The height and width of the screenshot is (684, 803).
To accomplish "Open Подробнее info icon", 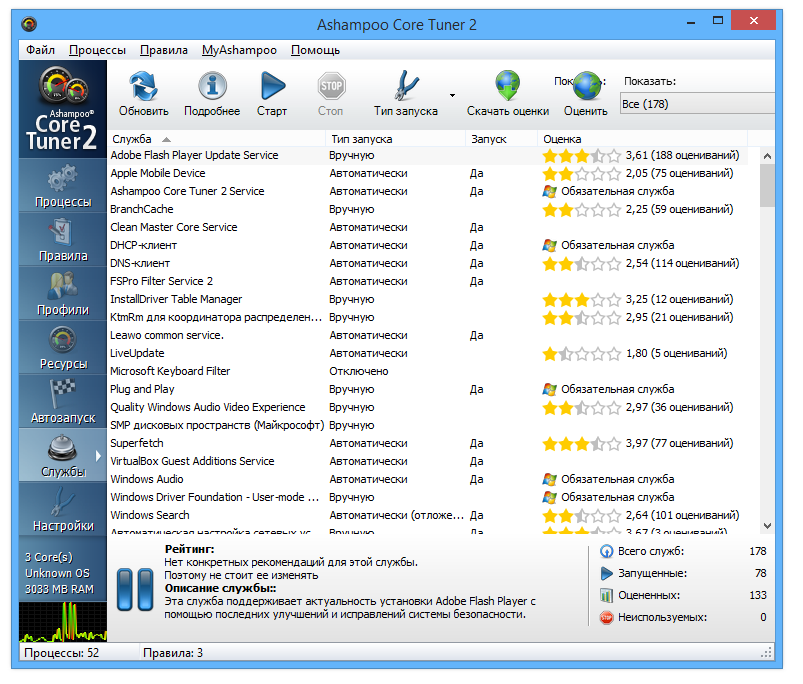I will point(212,86).
